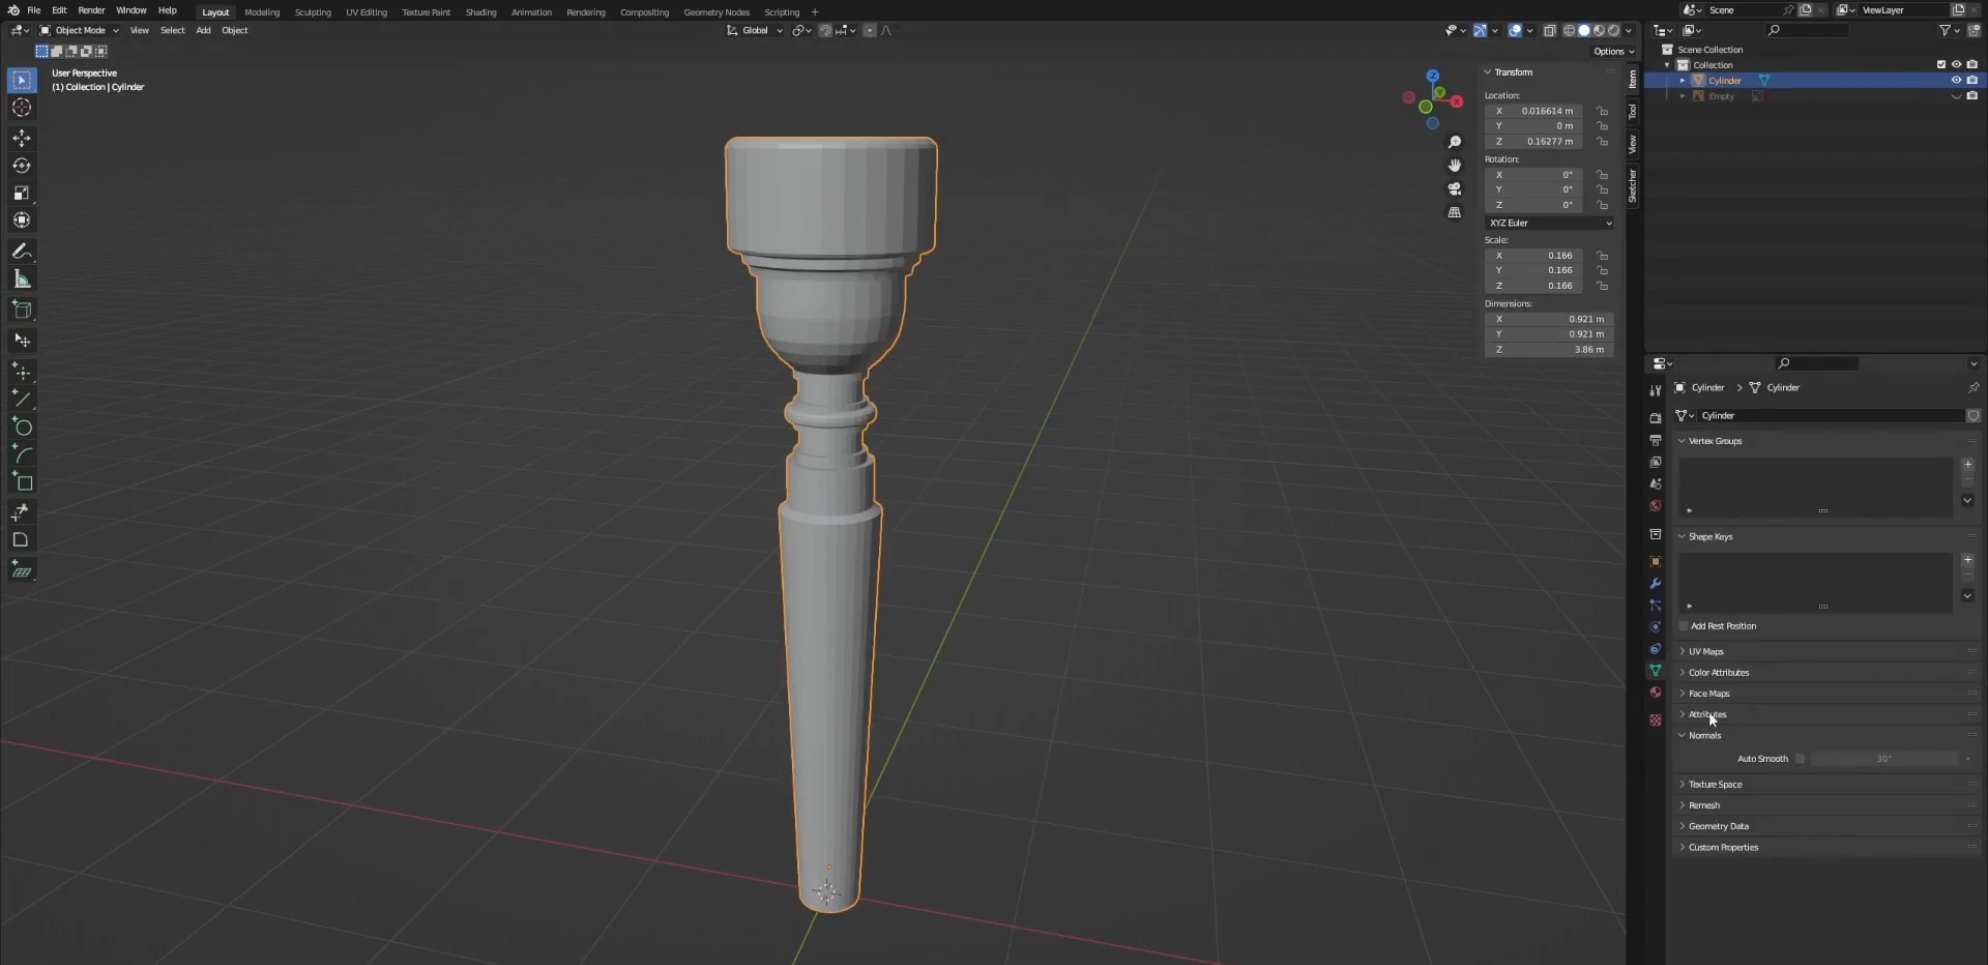Viewport: 1988px width, 965px height.
Task: Click the Options button in viewport header
Action: 1613,51
